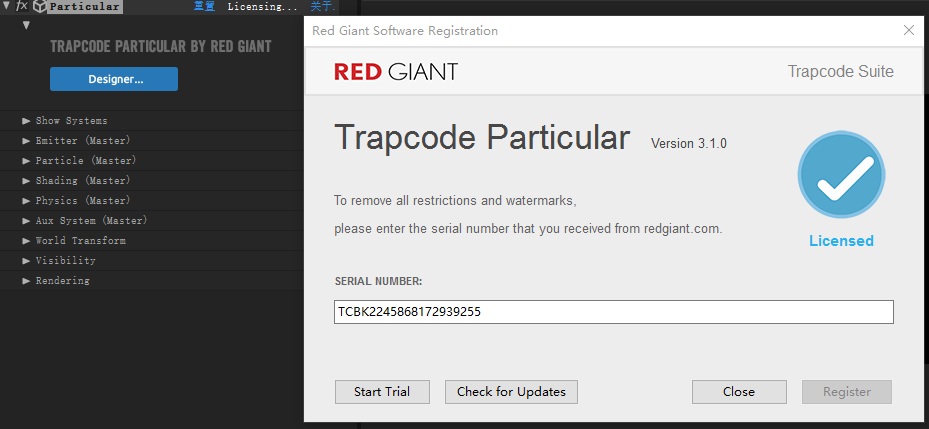This screenshot has height=429, width=929.
Task: Click Red Giant Software Registration title
Action: (x=405, y=31)
